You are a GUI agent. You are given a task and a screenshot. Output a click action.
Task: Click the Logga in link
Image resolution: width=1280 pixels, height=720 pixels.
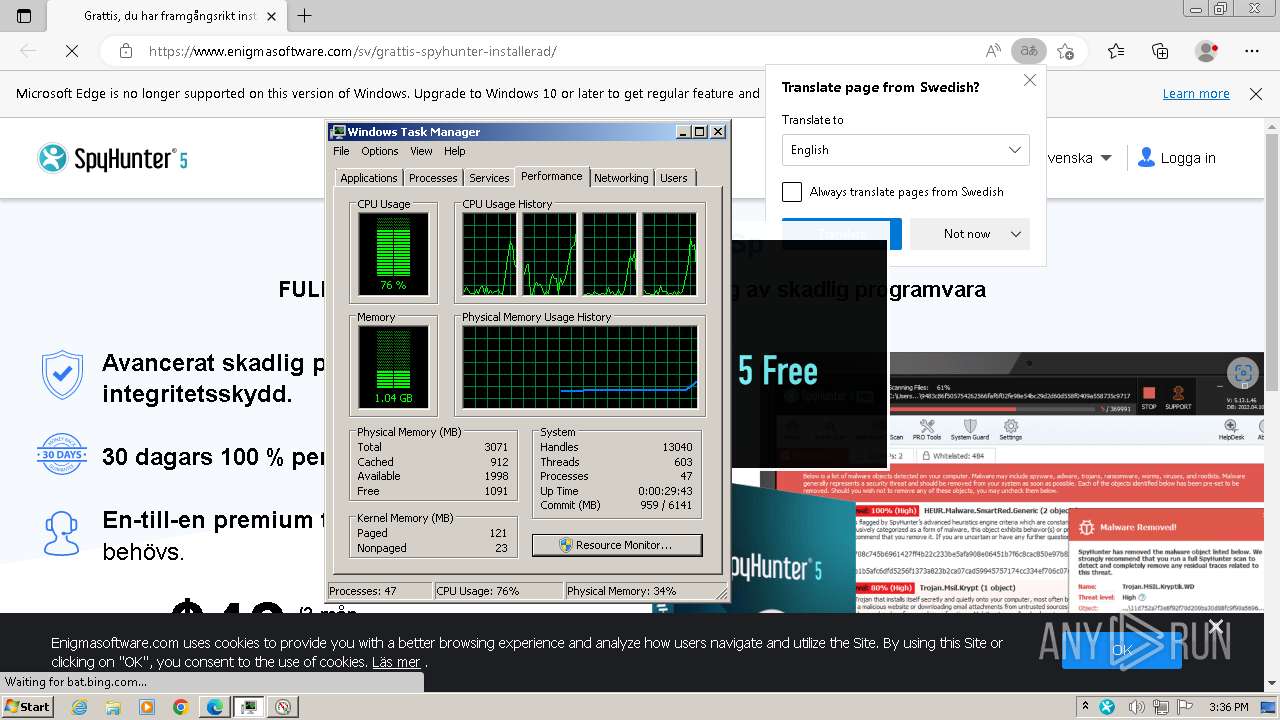[x=1188, y=158]
